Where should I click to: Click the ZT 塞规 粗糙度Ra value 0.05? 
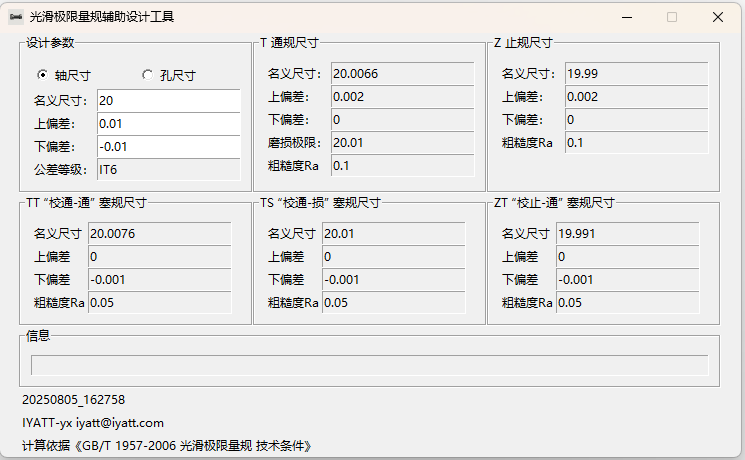point(628,303)
